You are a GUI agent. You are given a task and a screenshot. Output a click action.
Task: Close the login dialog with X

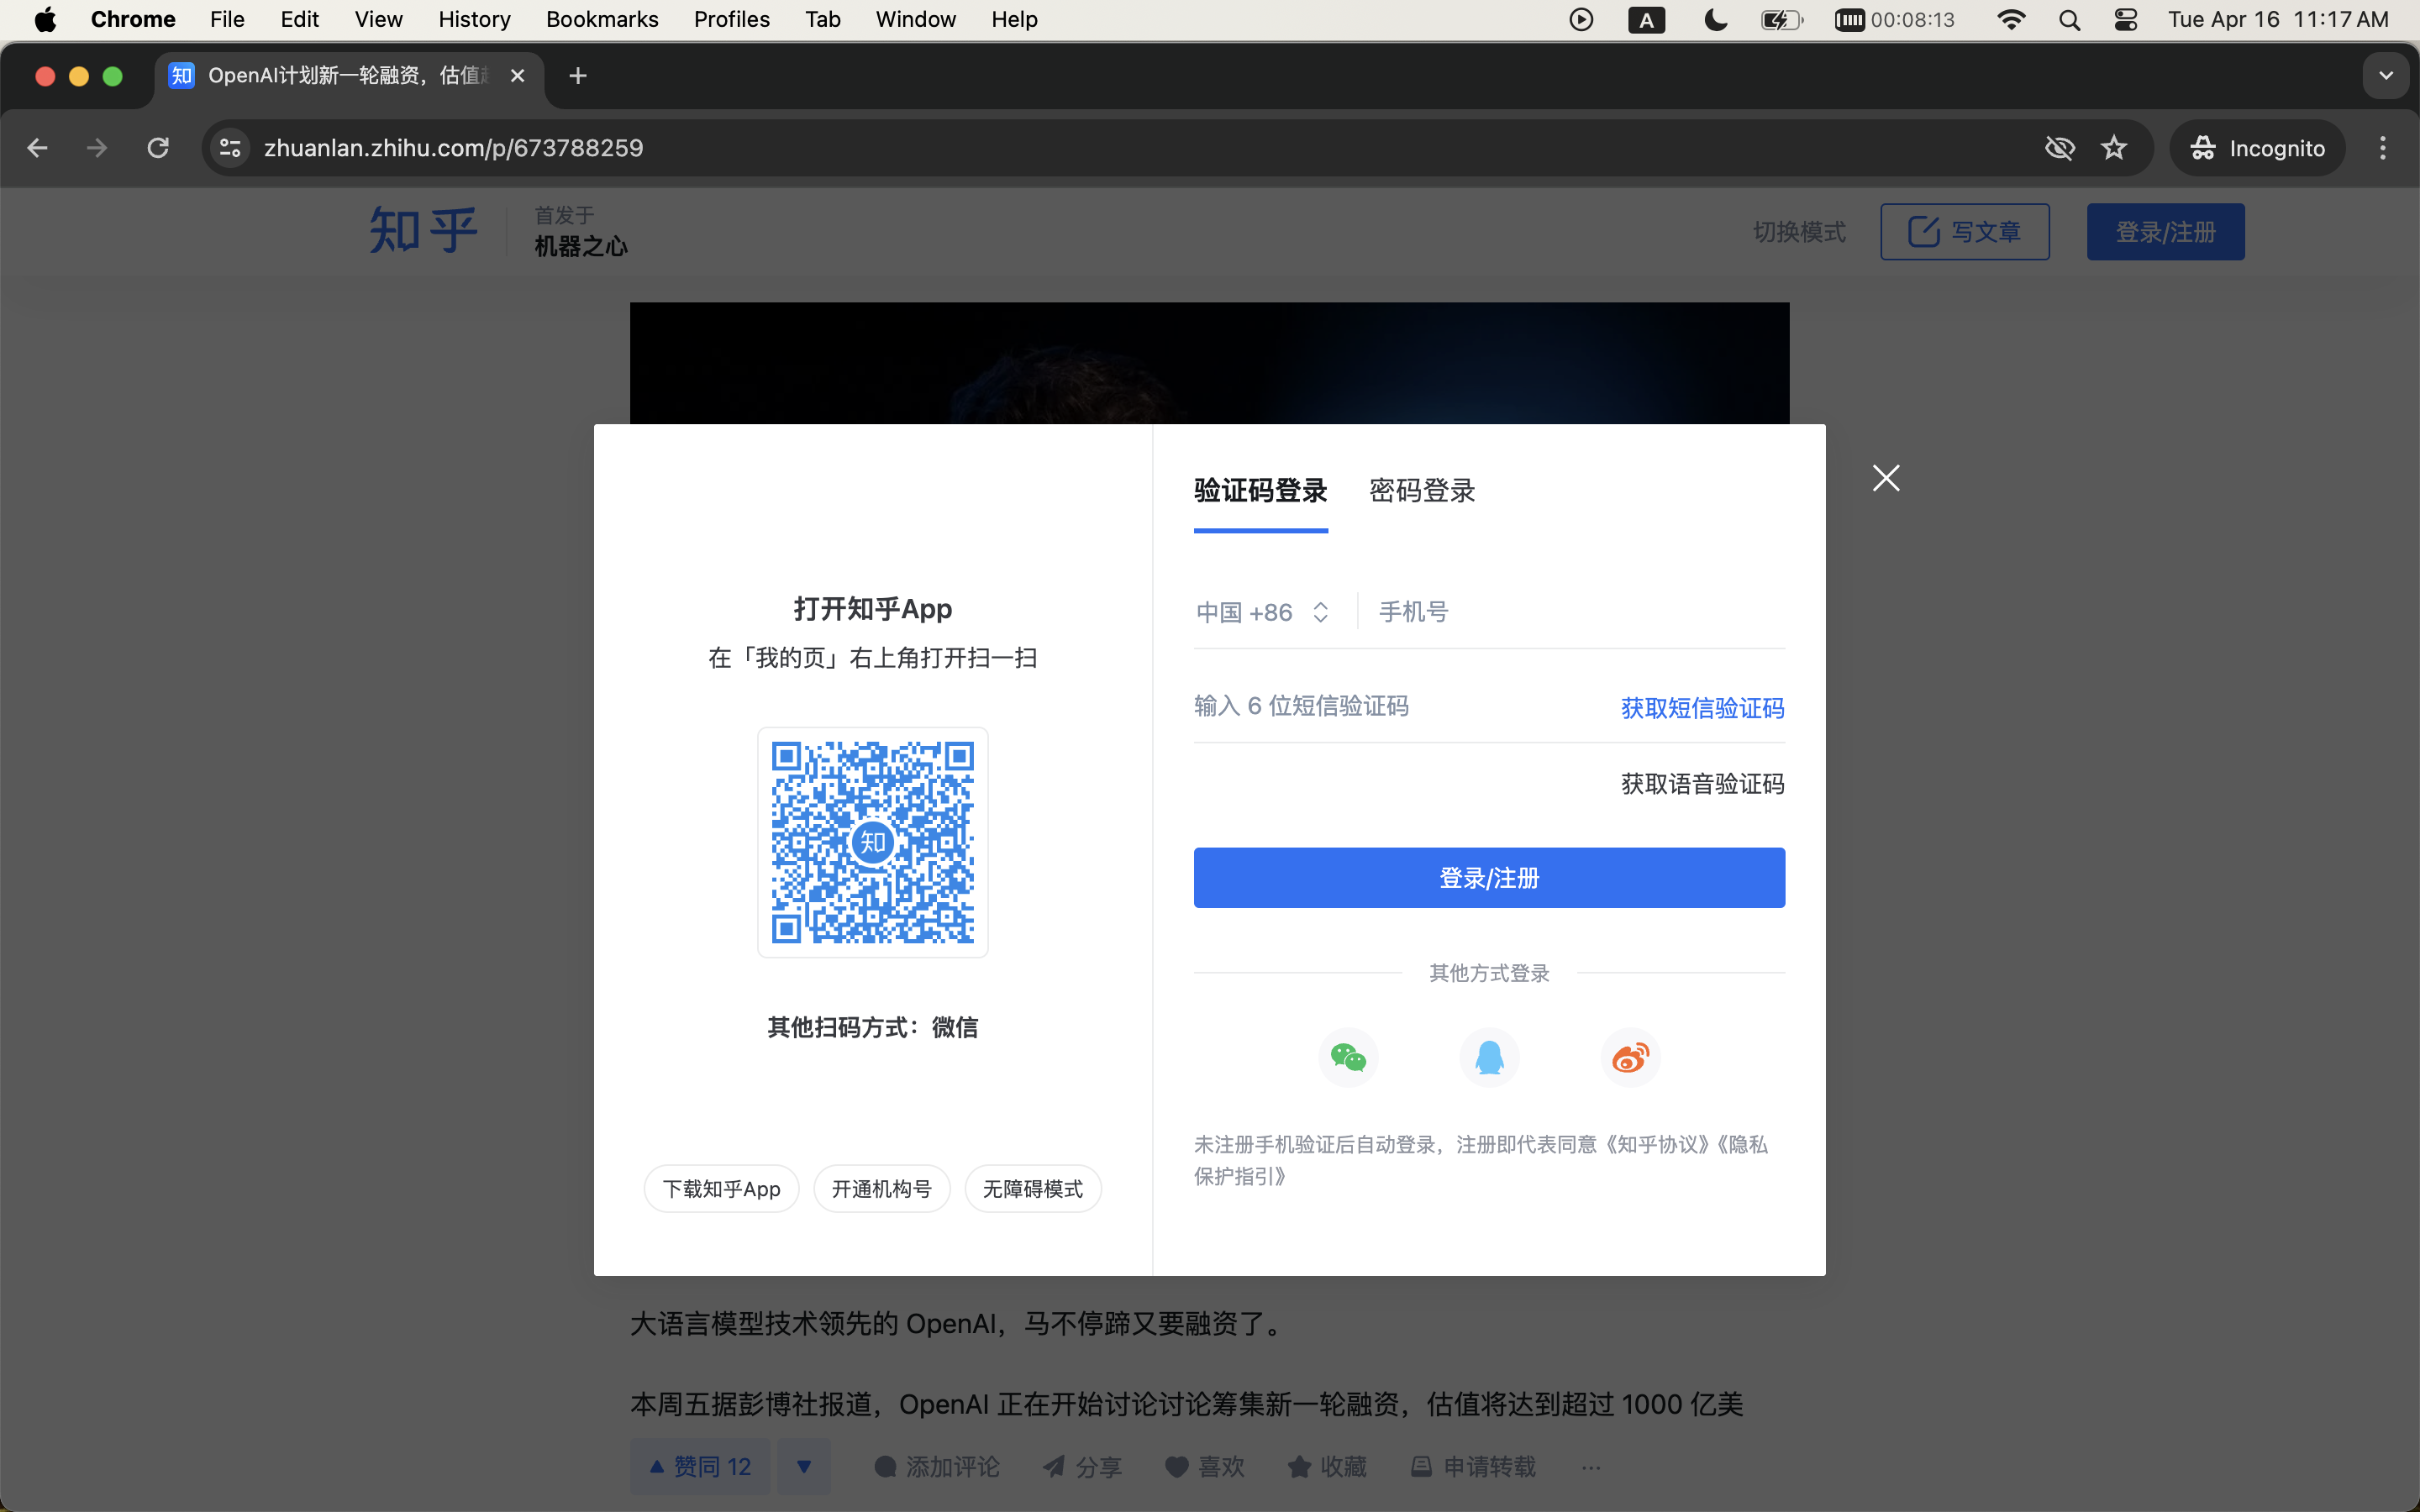(1886, 478)
